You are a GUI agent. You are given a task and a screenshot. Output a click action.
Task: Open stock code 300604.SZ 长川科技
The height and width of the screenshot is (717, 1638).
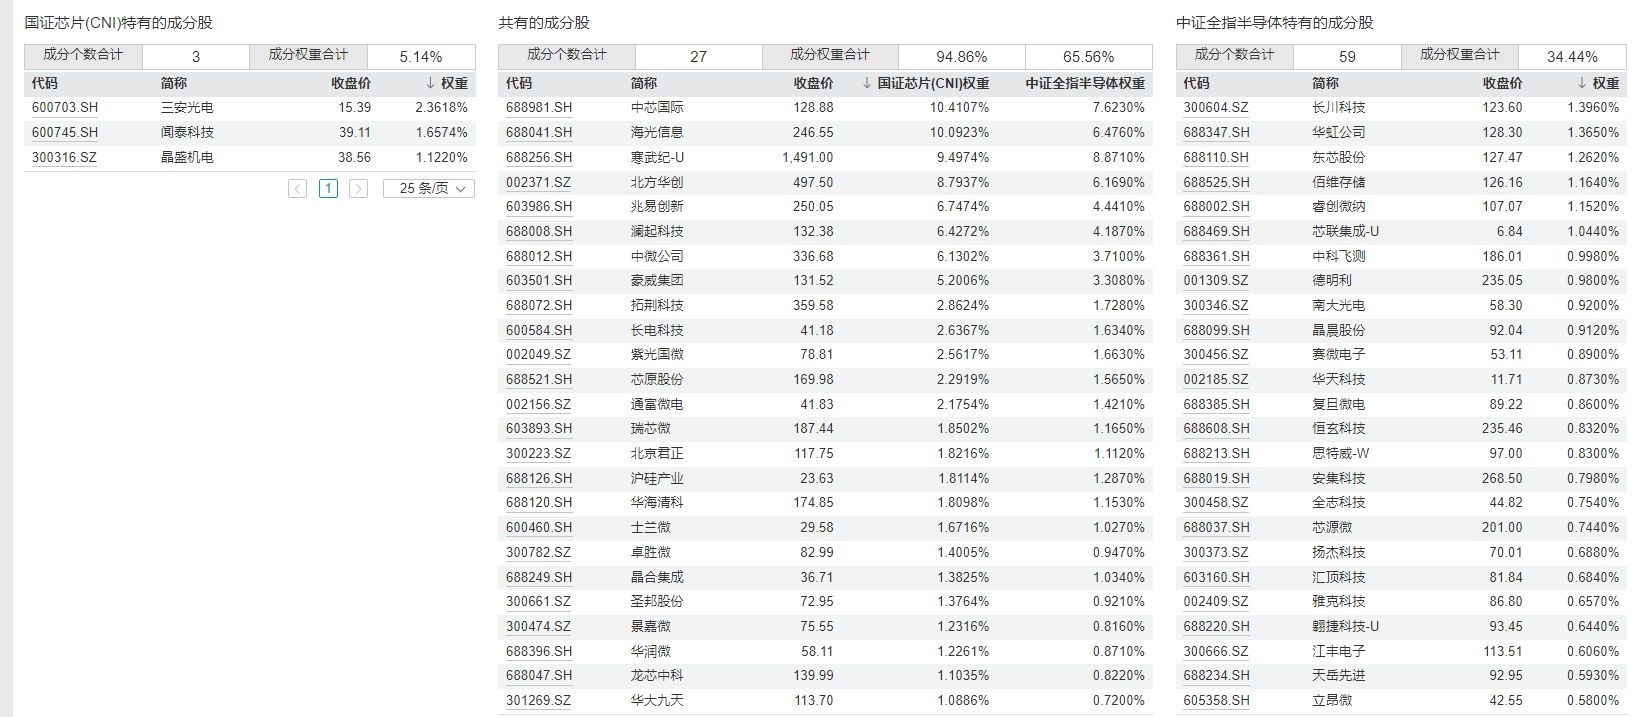pos(1216,107)
